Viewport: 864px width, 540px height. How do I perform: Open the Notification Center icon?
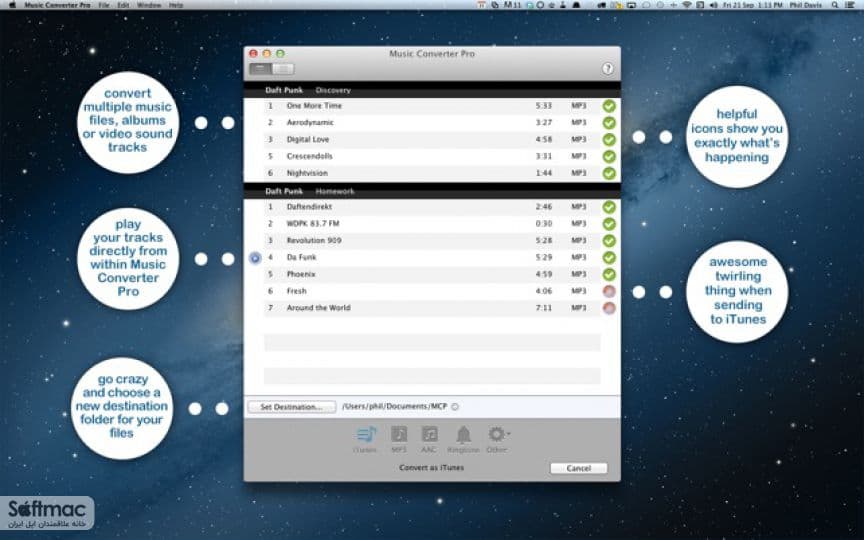pyautogui.click(x=849, y=5)
